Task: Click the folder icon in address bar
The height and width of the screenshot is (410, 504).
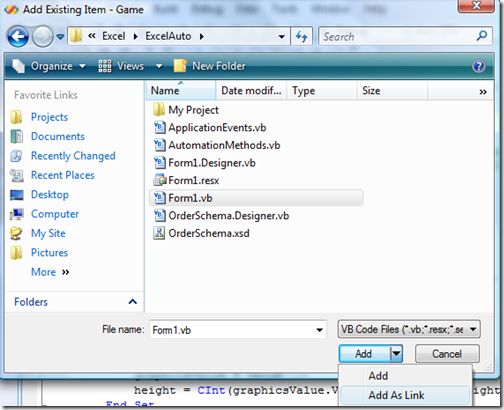Action: [76, 36]
